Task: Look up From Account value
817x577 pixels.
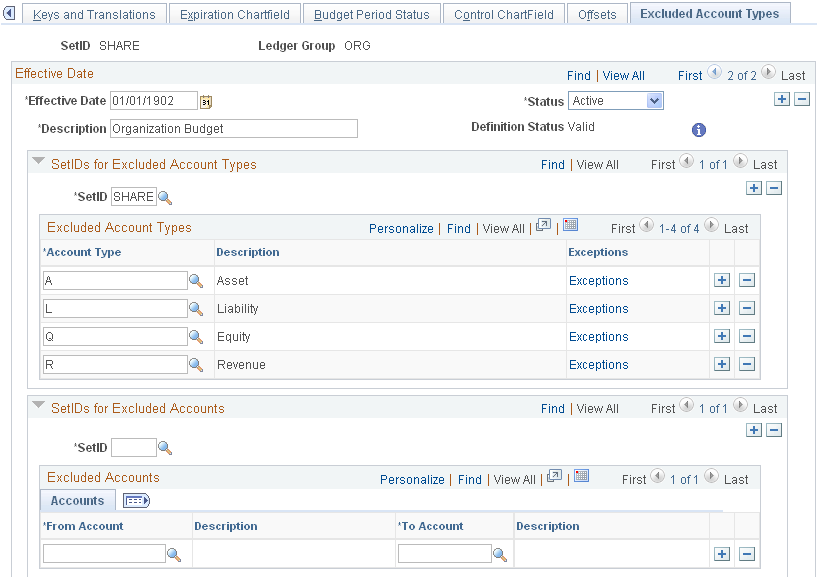Action: (174, 555)
